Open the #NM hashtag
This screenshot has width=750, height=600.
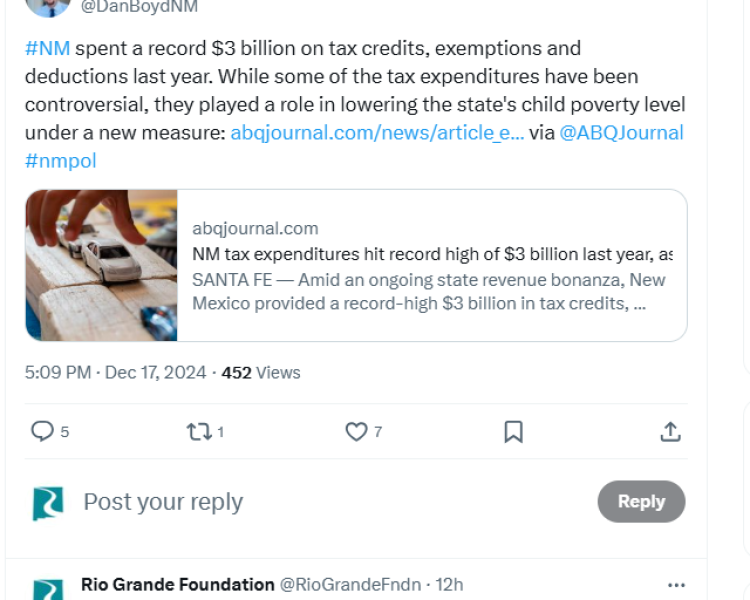coord(47,48)
